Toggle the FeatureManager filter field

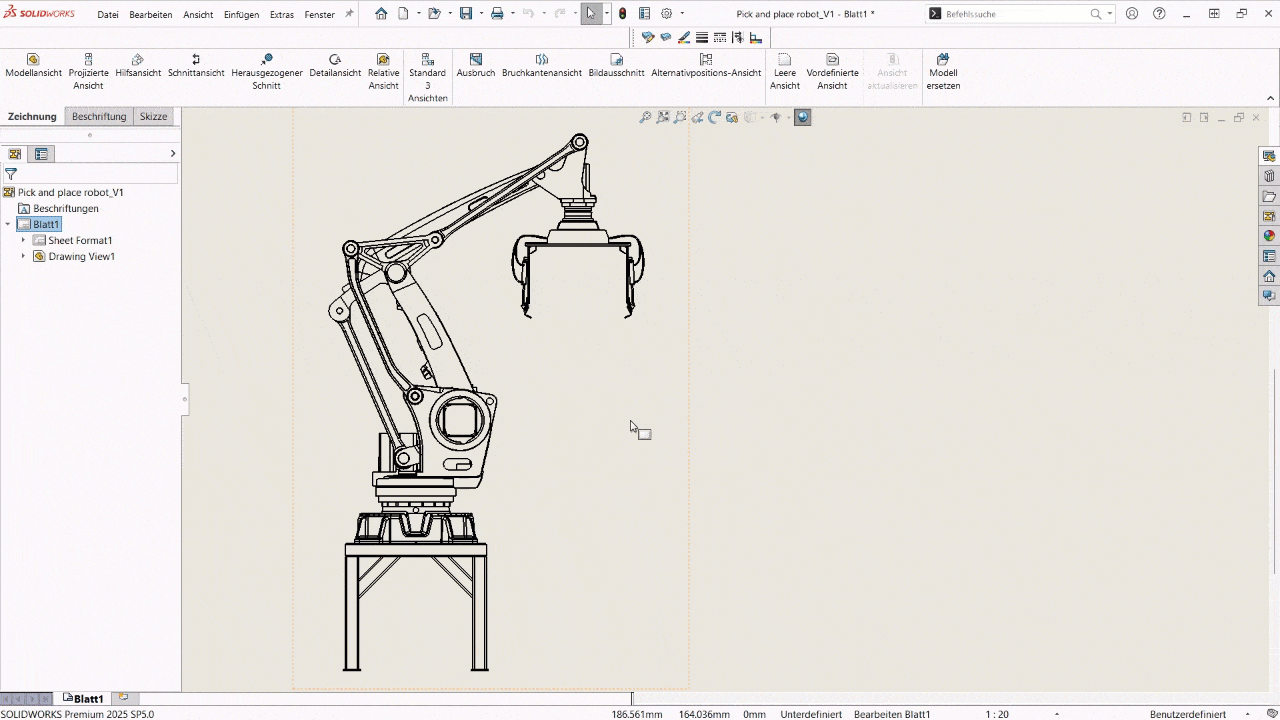[x=10, y=173]
